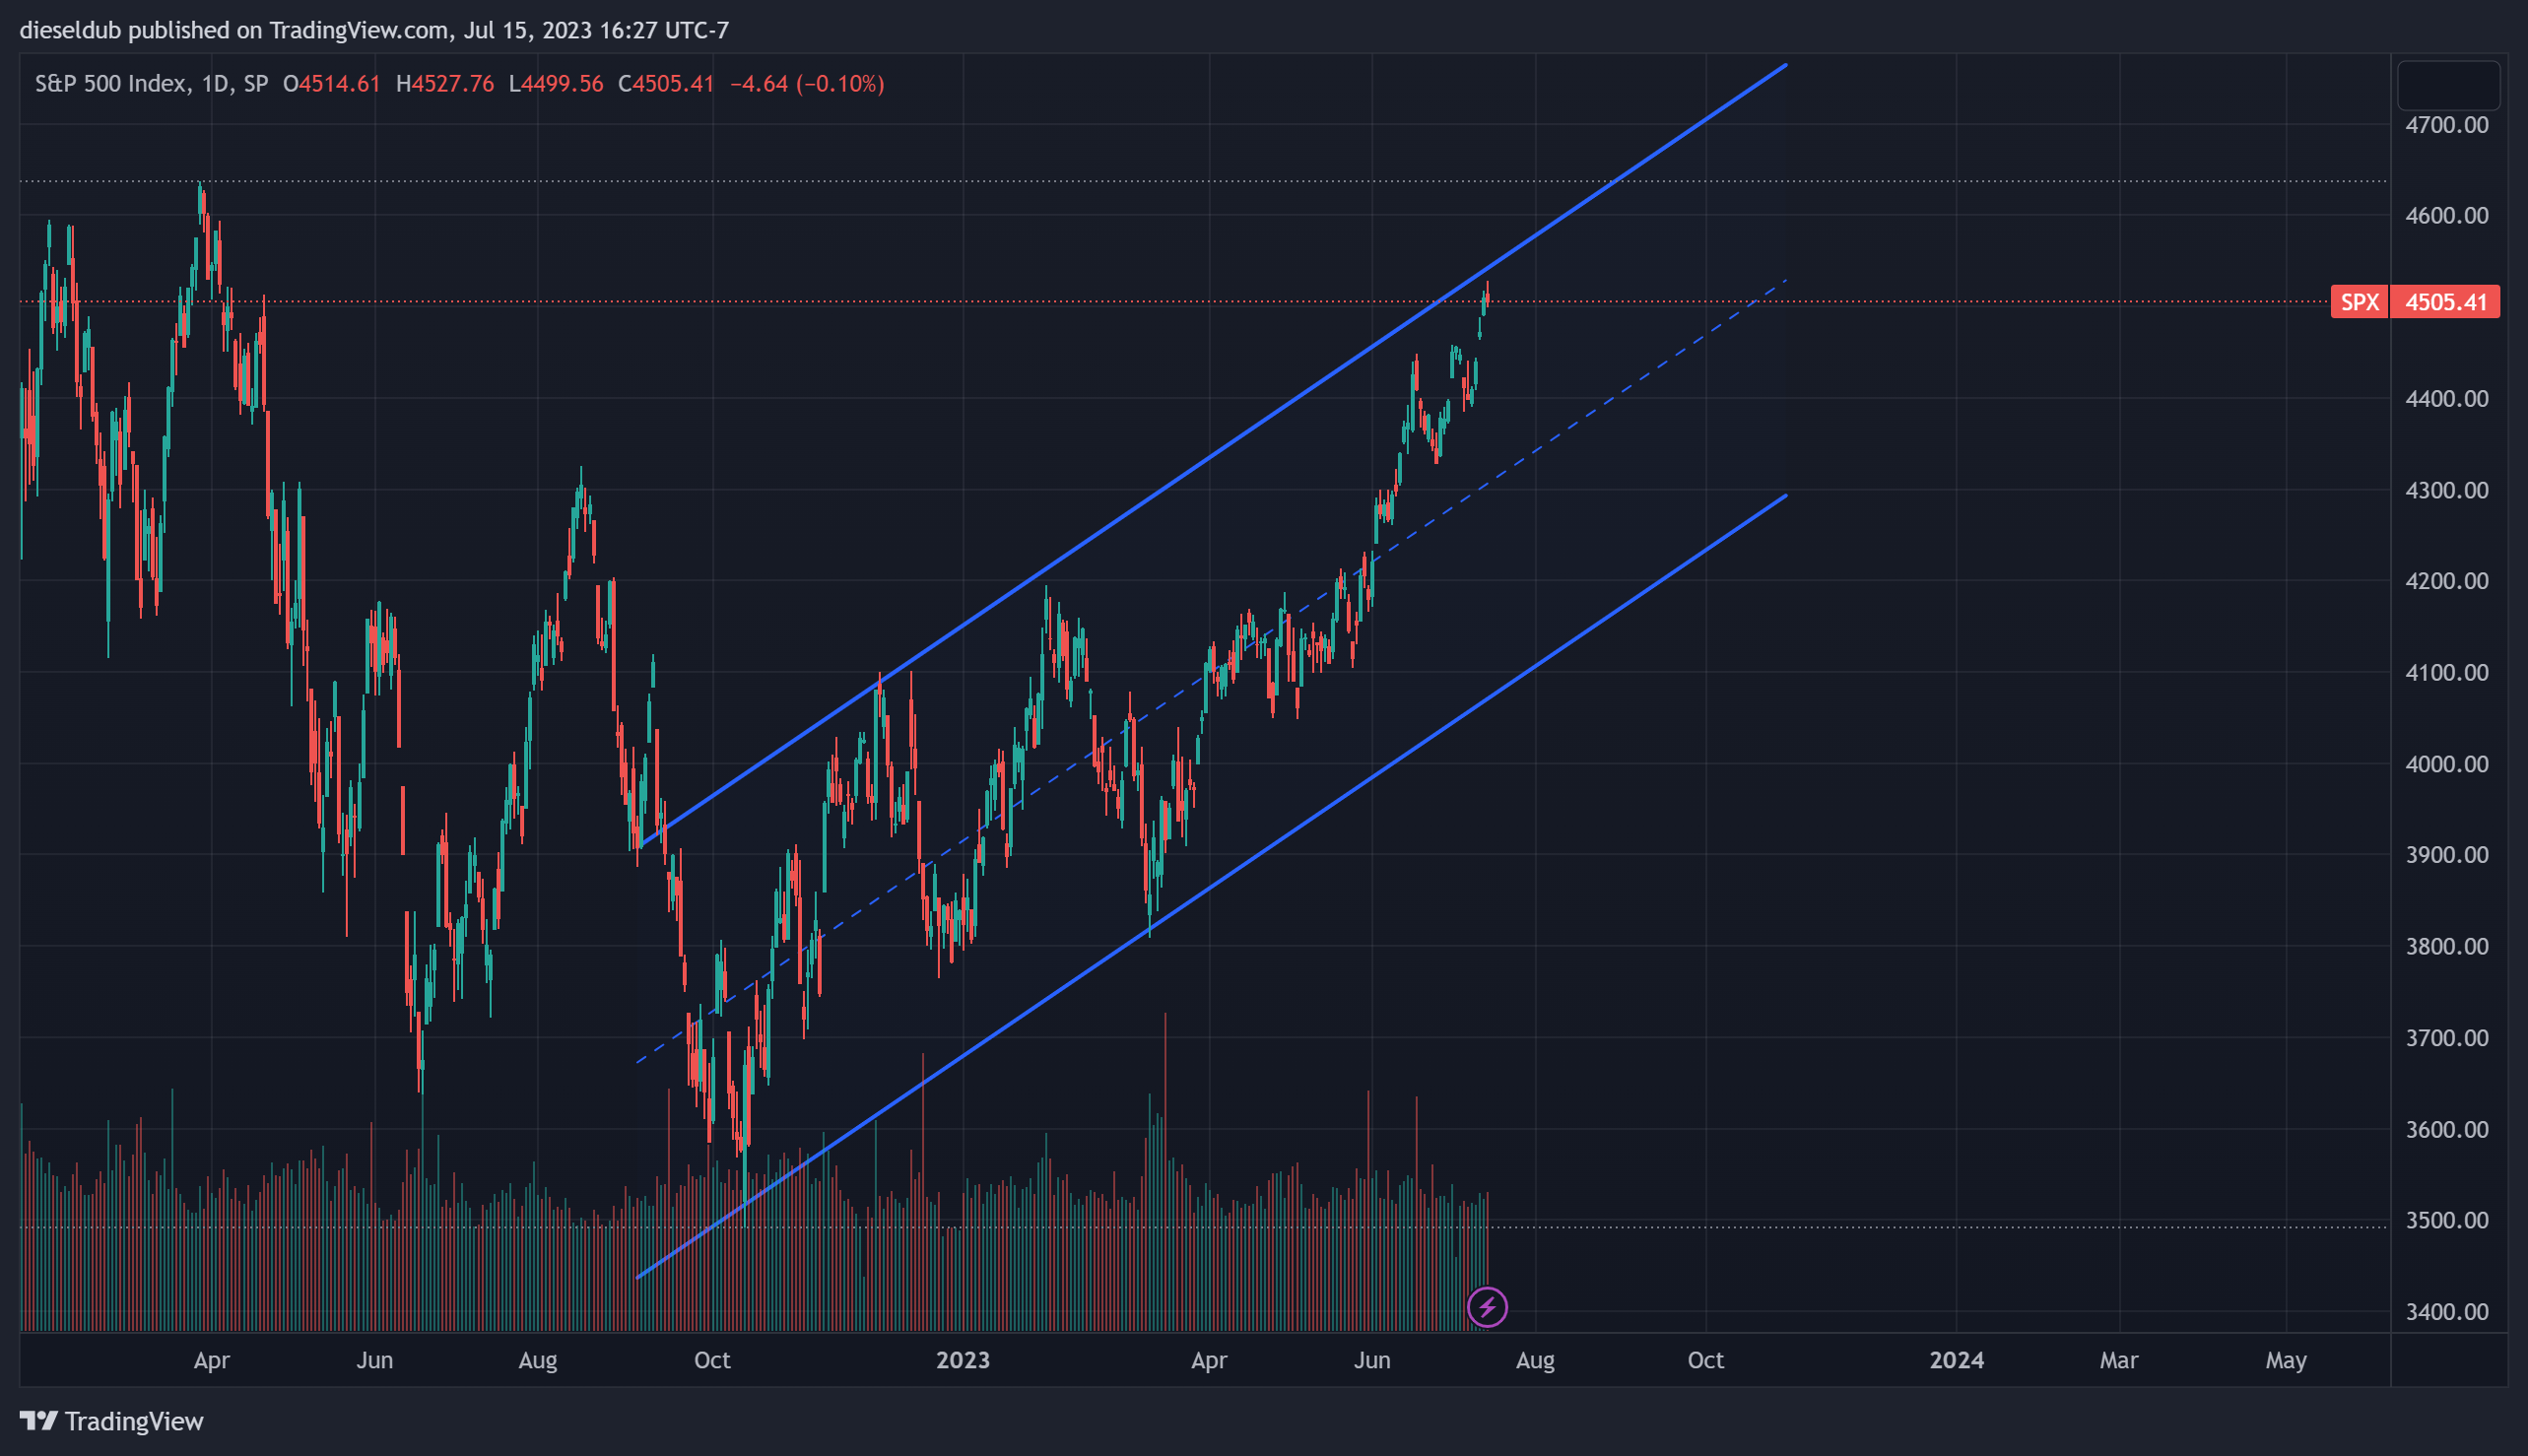Click the 3700.00 price axis label
The width and height of the screenshot is (2528, 1456).
click(2446, 1038)
